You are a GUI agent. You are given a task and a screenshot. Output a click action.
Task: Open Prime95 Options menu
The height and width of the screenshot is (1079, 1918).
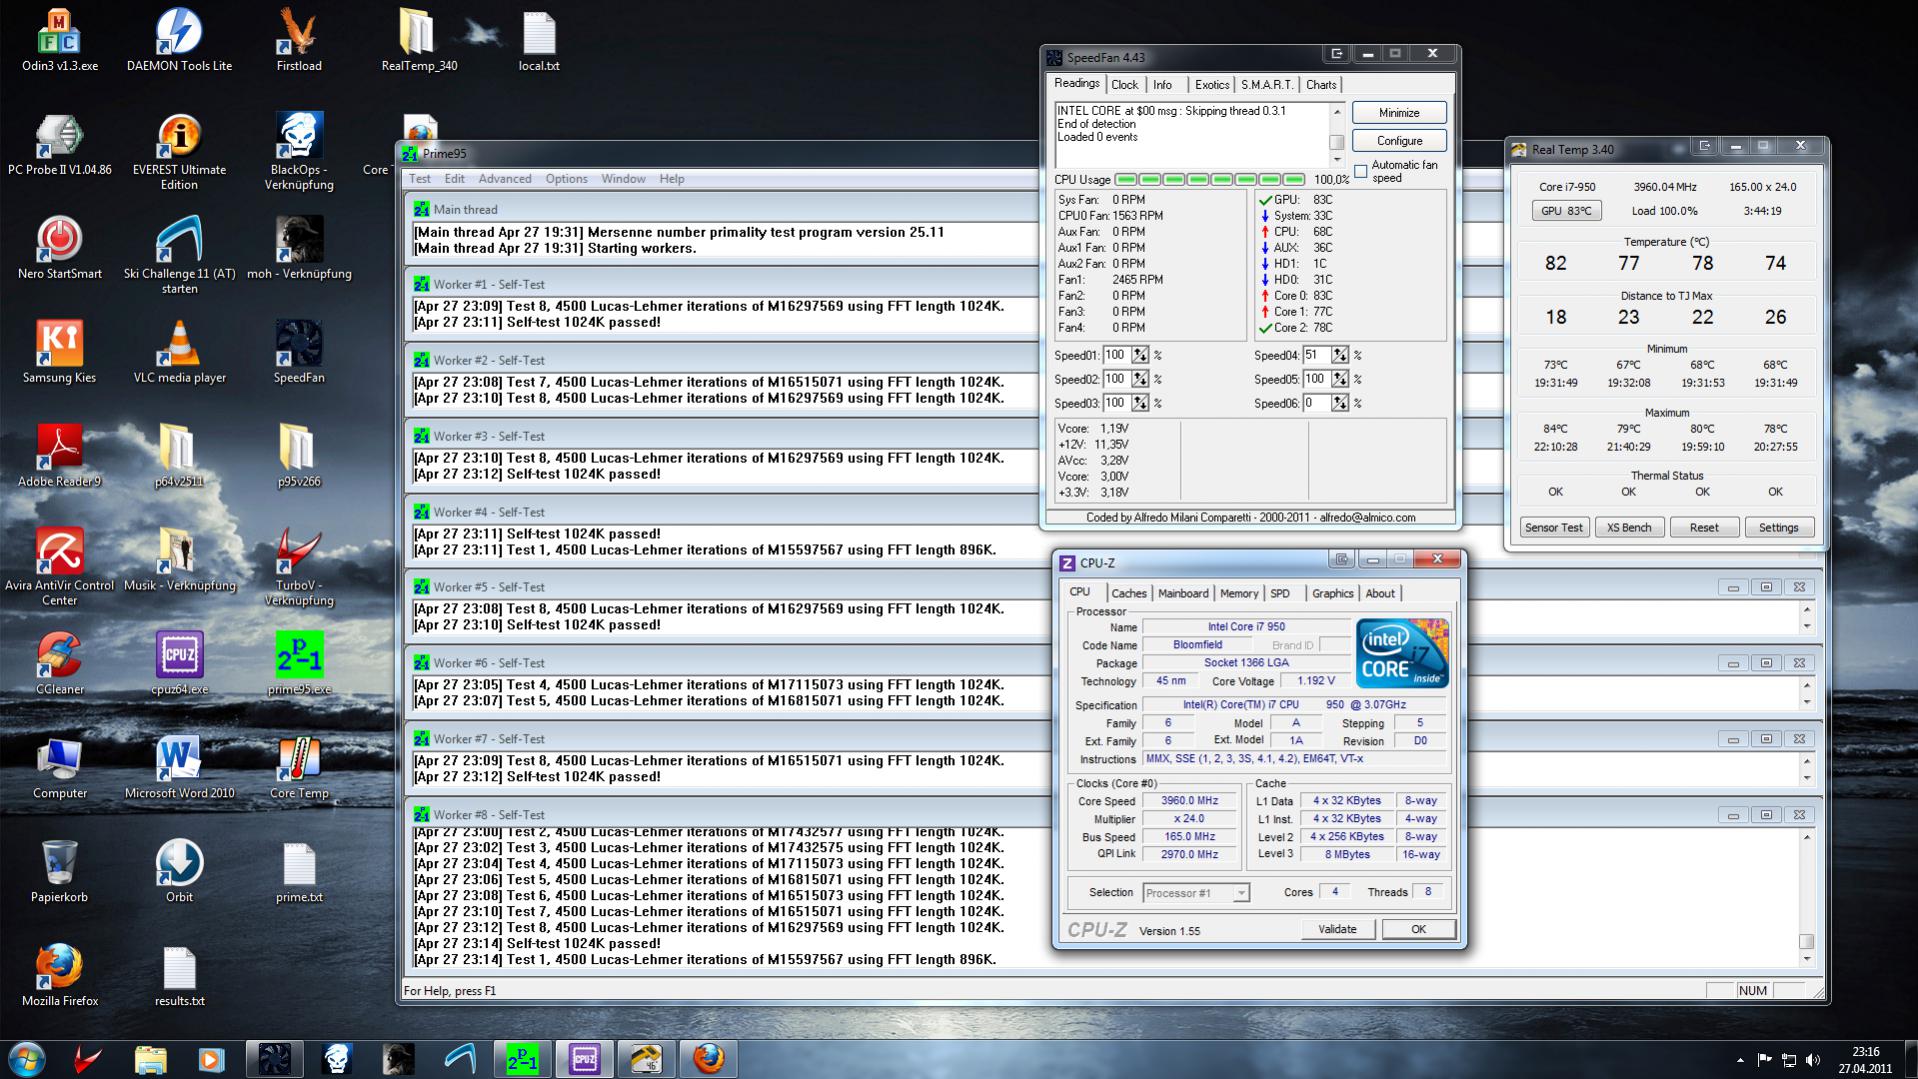[x=566, y=179]
